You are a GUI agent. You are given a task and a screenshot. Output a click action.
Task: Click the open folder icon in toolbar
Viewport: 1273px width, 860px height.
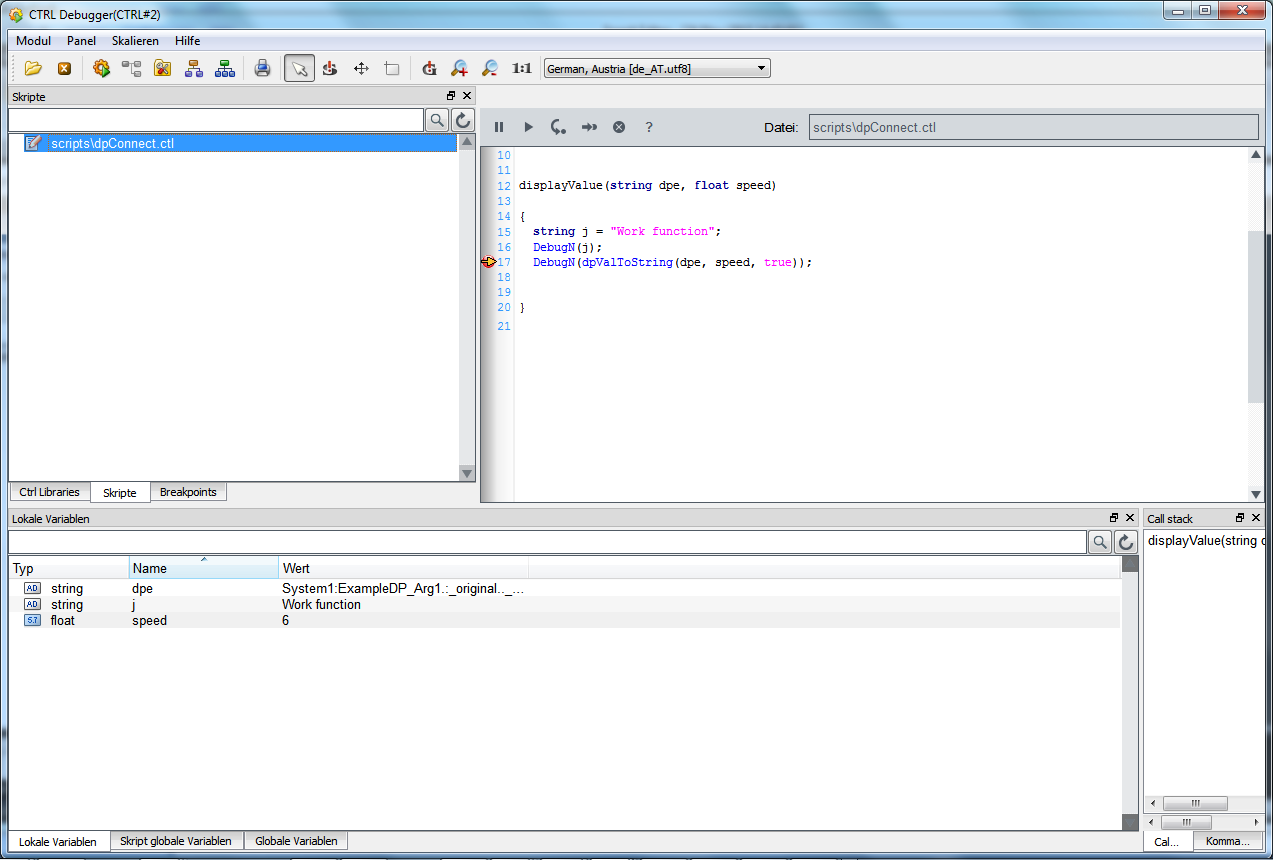point(33,68)
